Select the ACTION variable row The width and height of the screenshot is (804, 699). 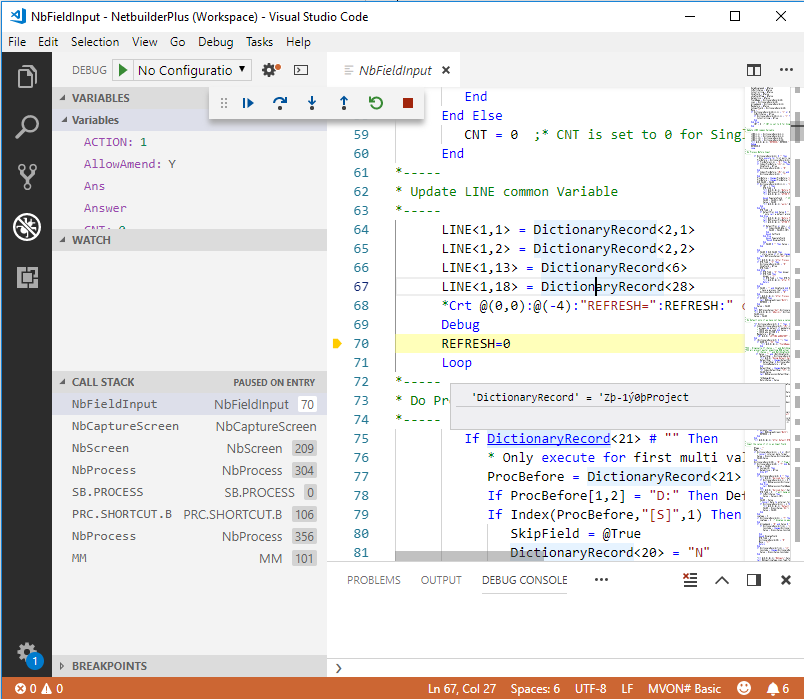click(190, 142)
